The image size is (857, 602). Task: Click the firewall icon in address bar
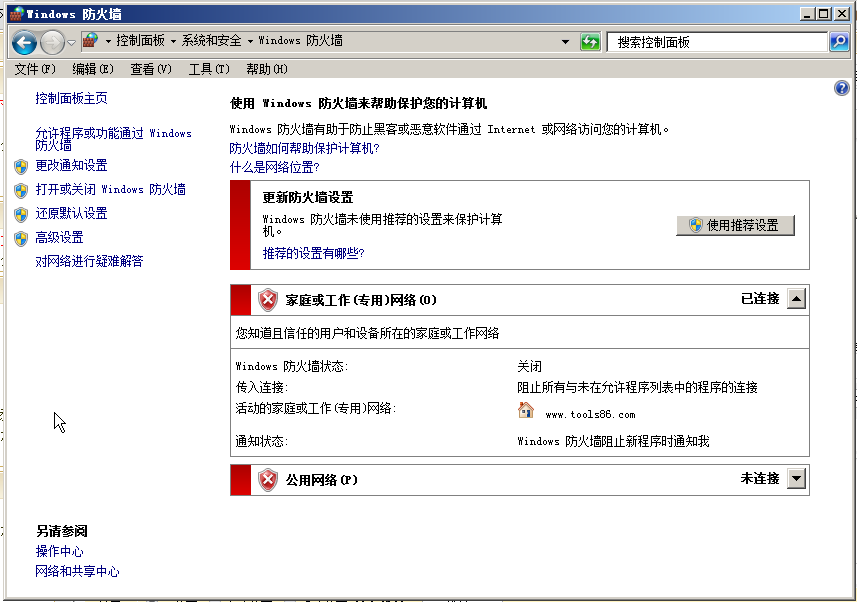point(90,40)
